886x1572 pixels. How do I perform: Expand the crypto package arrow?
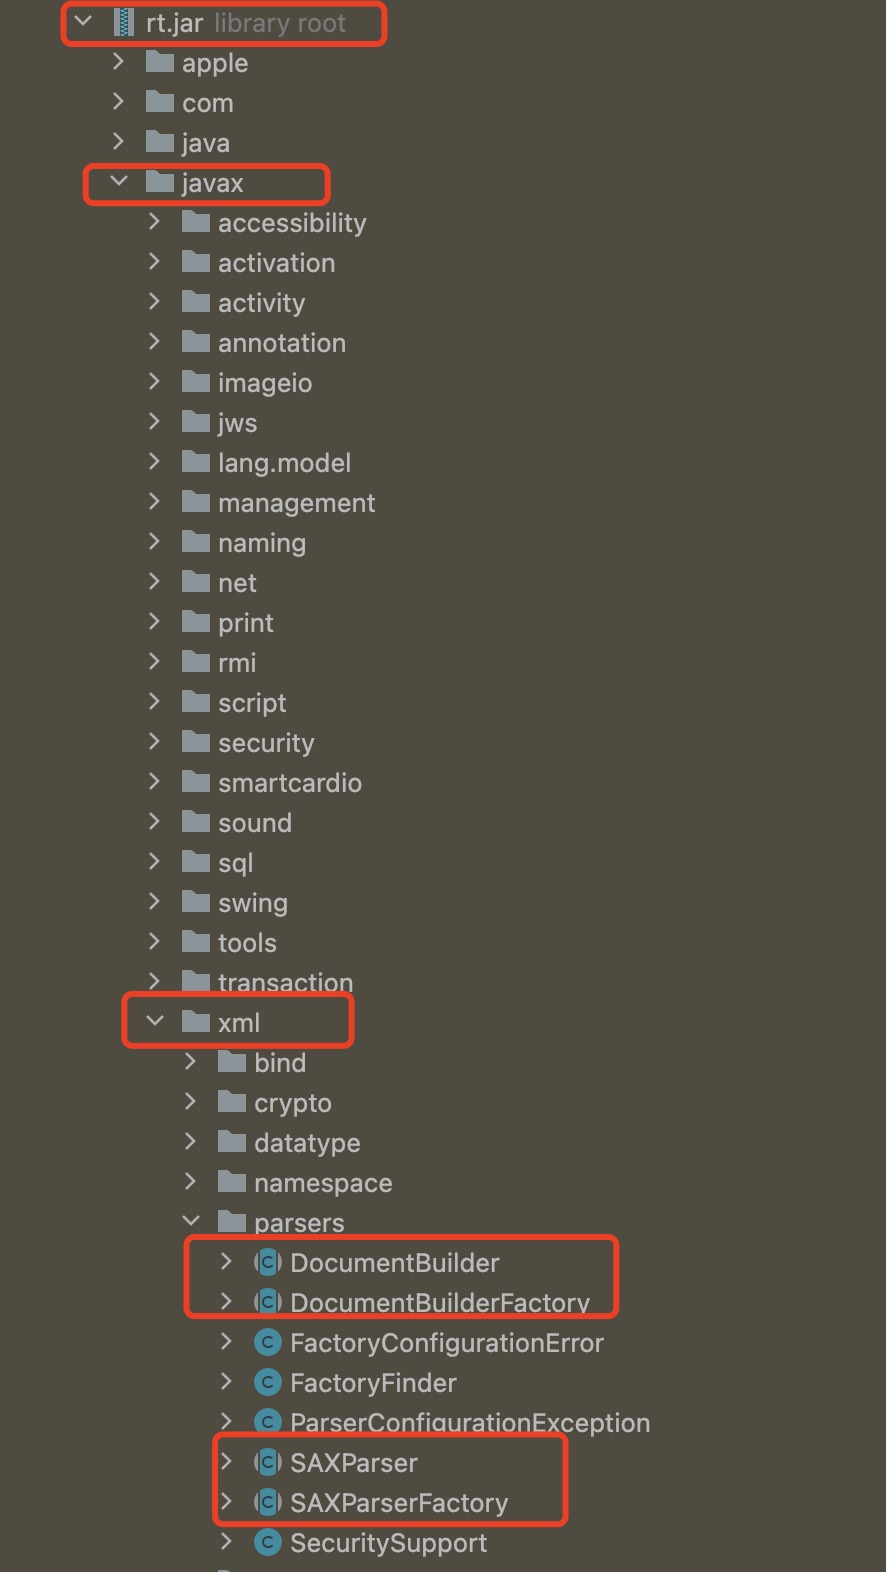(190, 1101)
